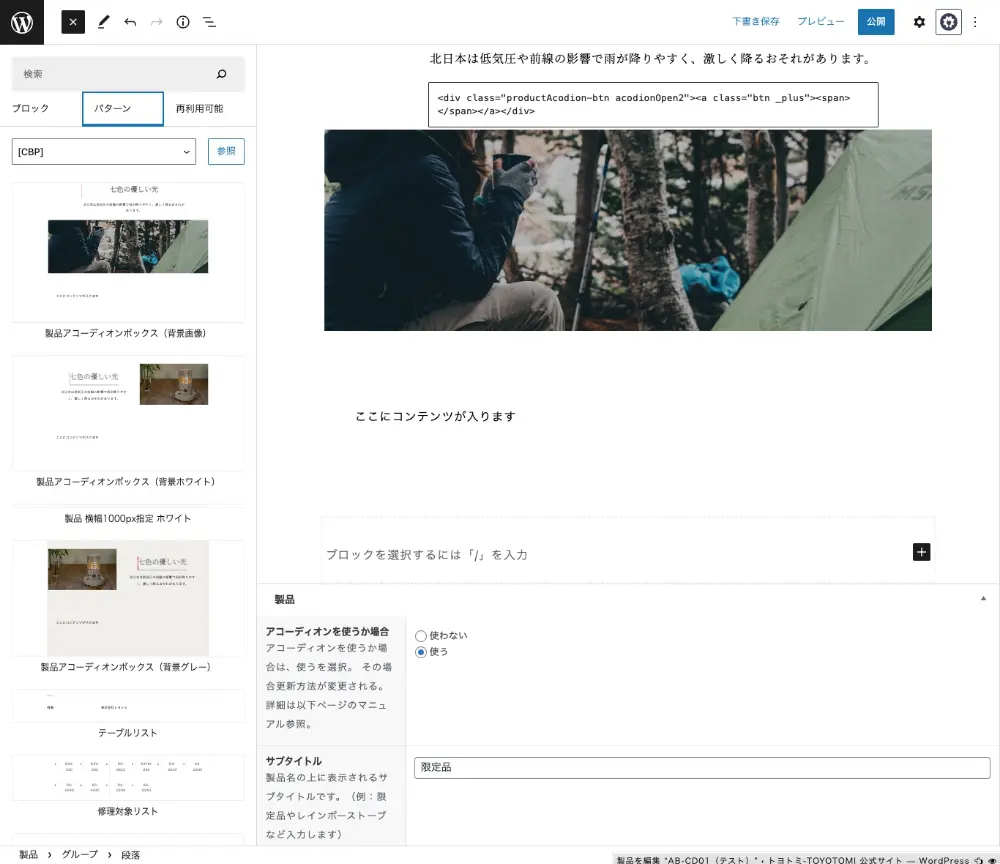1000x864 pixels.
Task: Click 製品 in the breadcrumb
Action: click(x=28, y=854)
